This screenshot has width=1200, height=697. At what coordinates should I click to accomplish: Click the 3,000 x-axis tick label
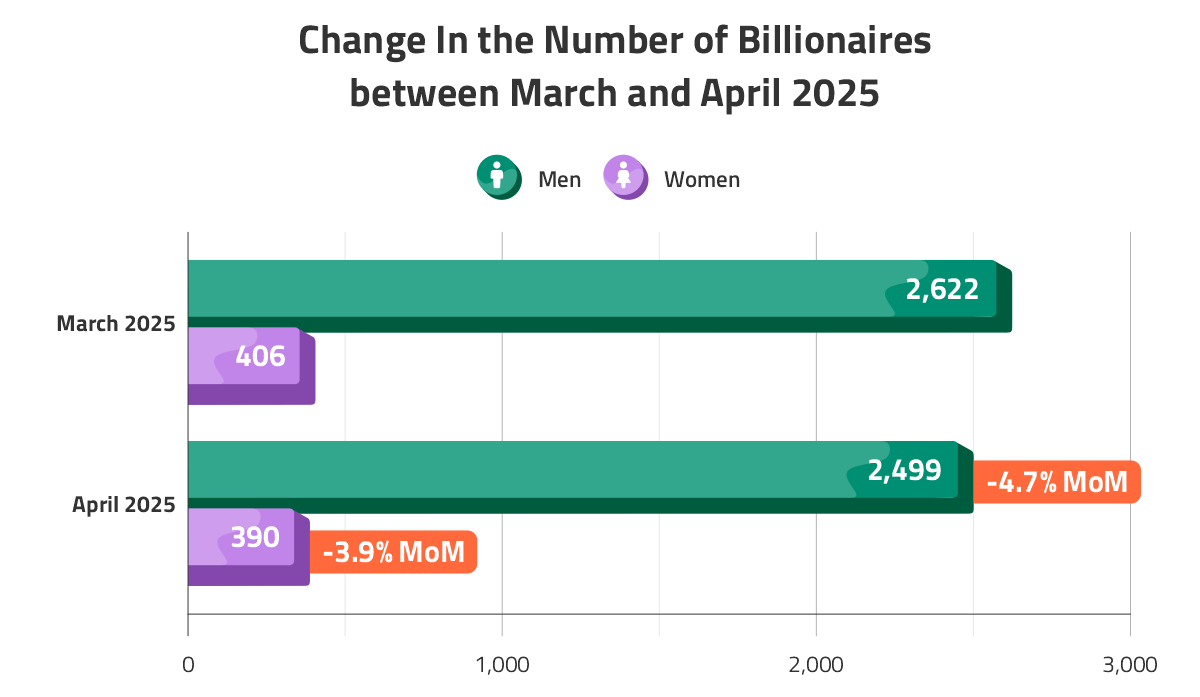(x=1130, y=665)
